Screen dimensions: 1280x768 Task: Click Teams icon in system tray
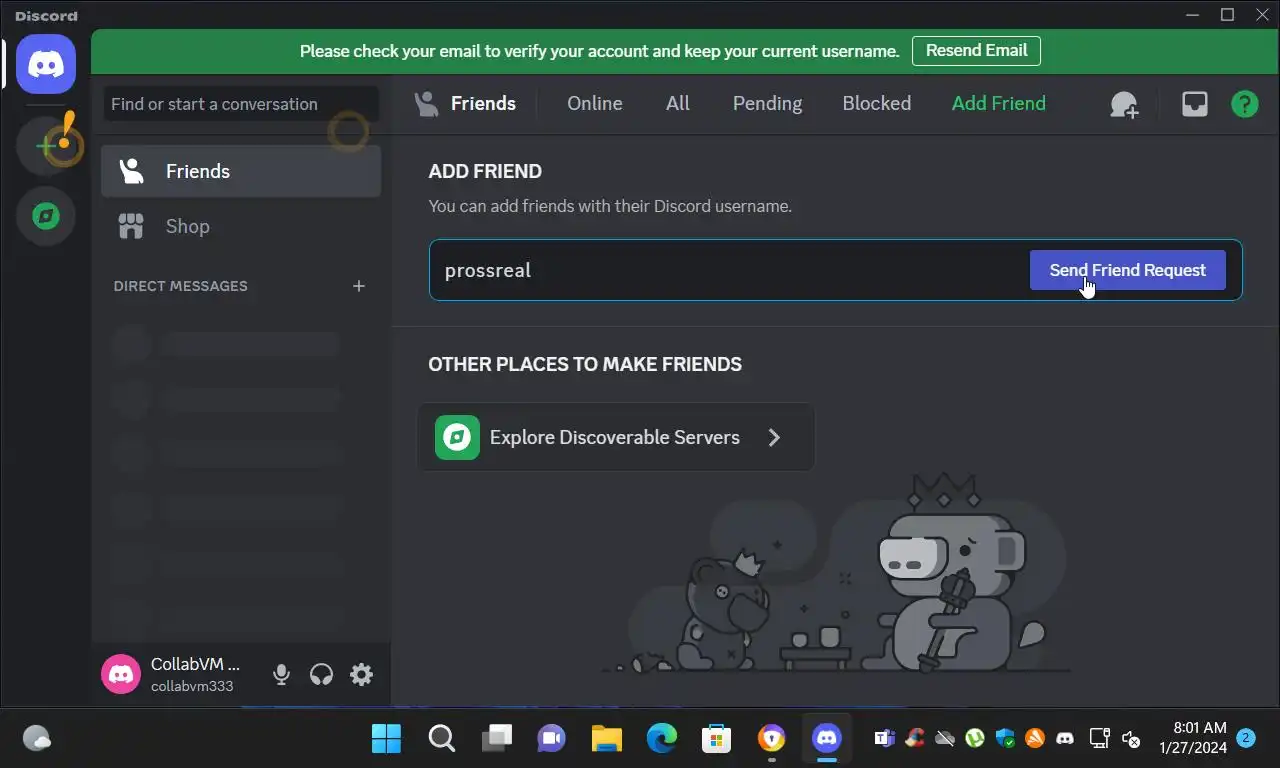click(884, 739)
